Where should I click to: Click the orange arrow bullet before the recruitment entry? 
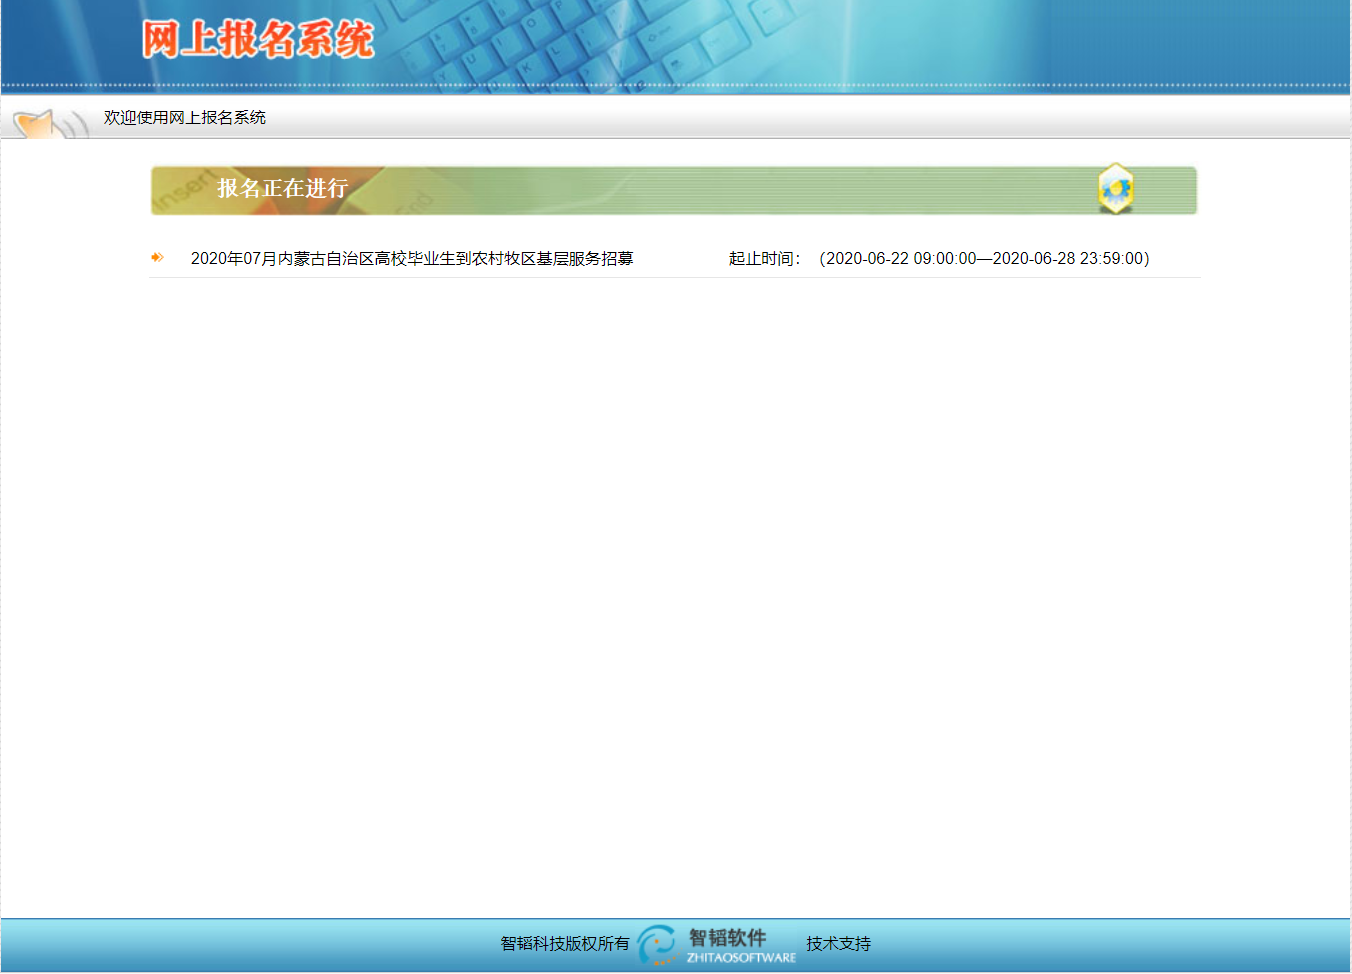click(157, 258)
